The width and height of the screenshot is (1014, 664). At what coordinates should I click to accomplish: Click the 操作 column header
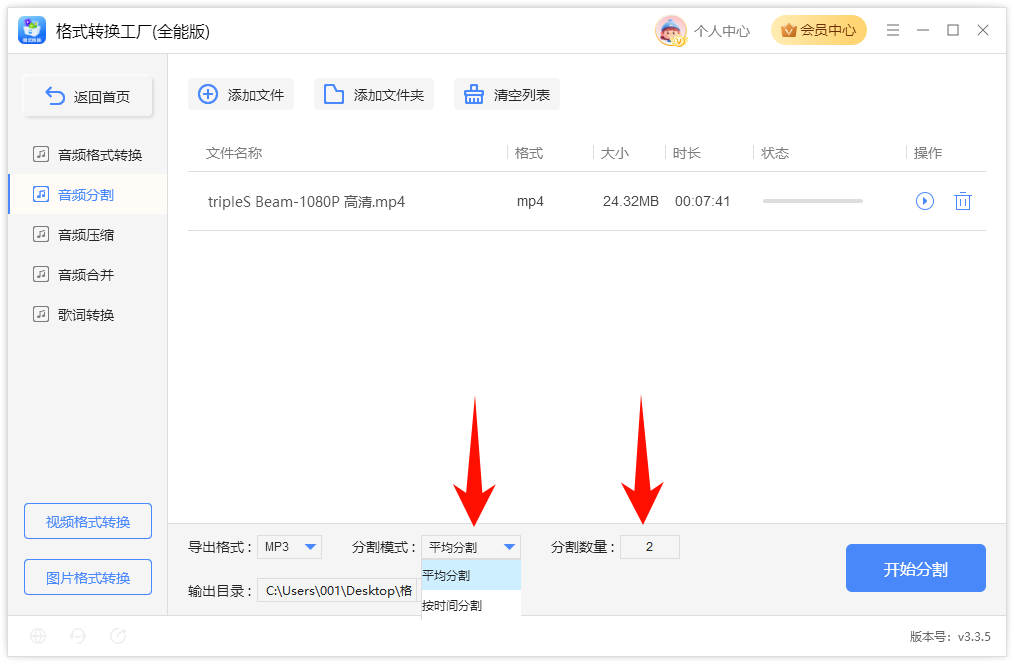coord(927,153)
